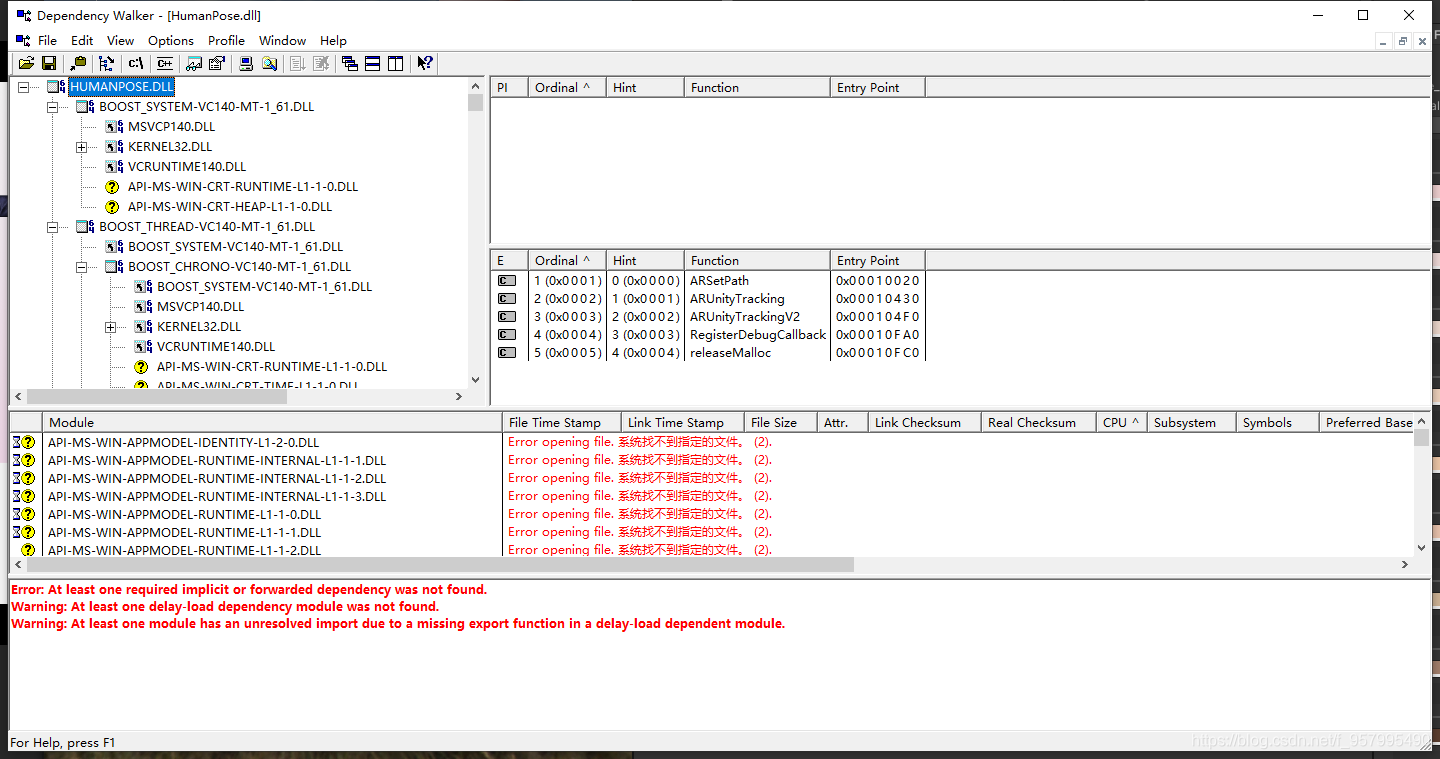
Task: Open the Profile menu
Action: pyautogui.click(x=226, y=41)
